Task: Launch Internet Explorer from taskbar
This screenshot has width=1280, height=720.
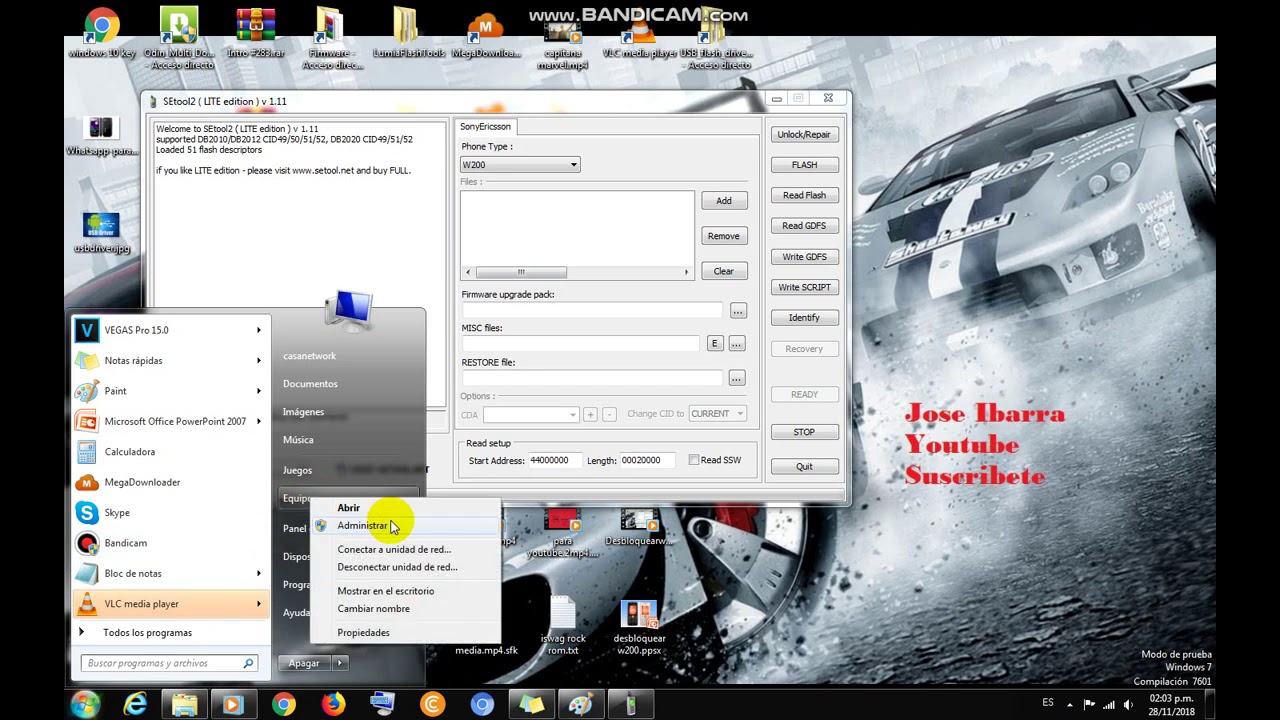Action: [x=135, y=705]
